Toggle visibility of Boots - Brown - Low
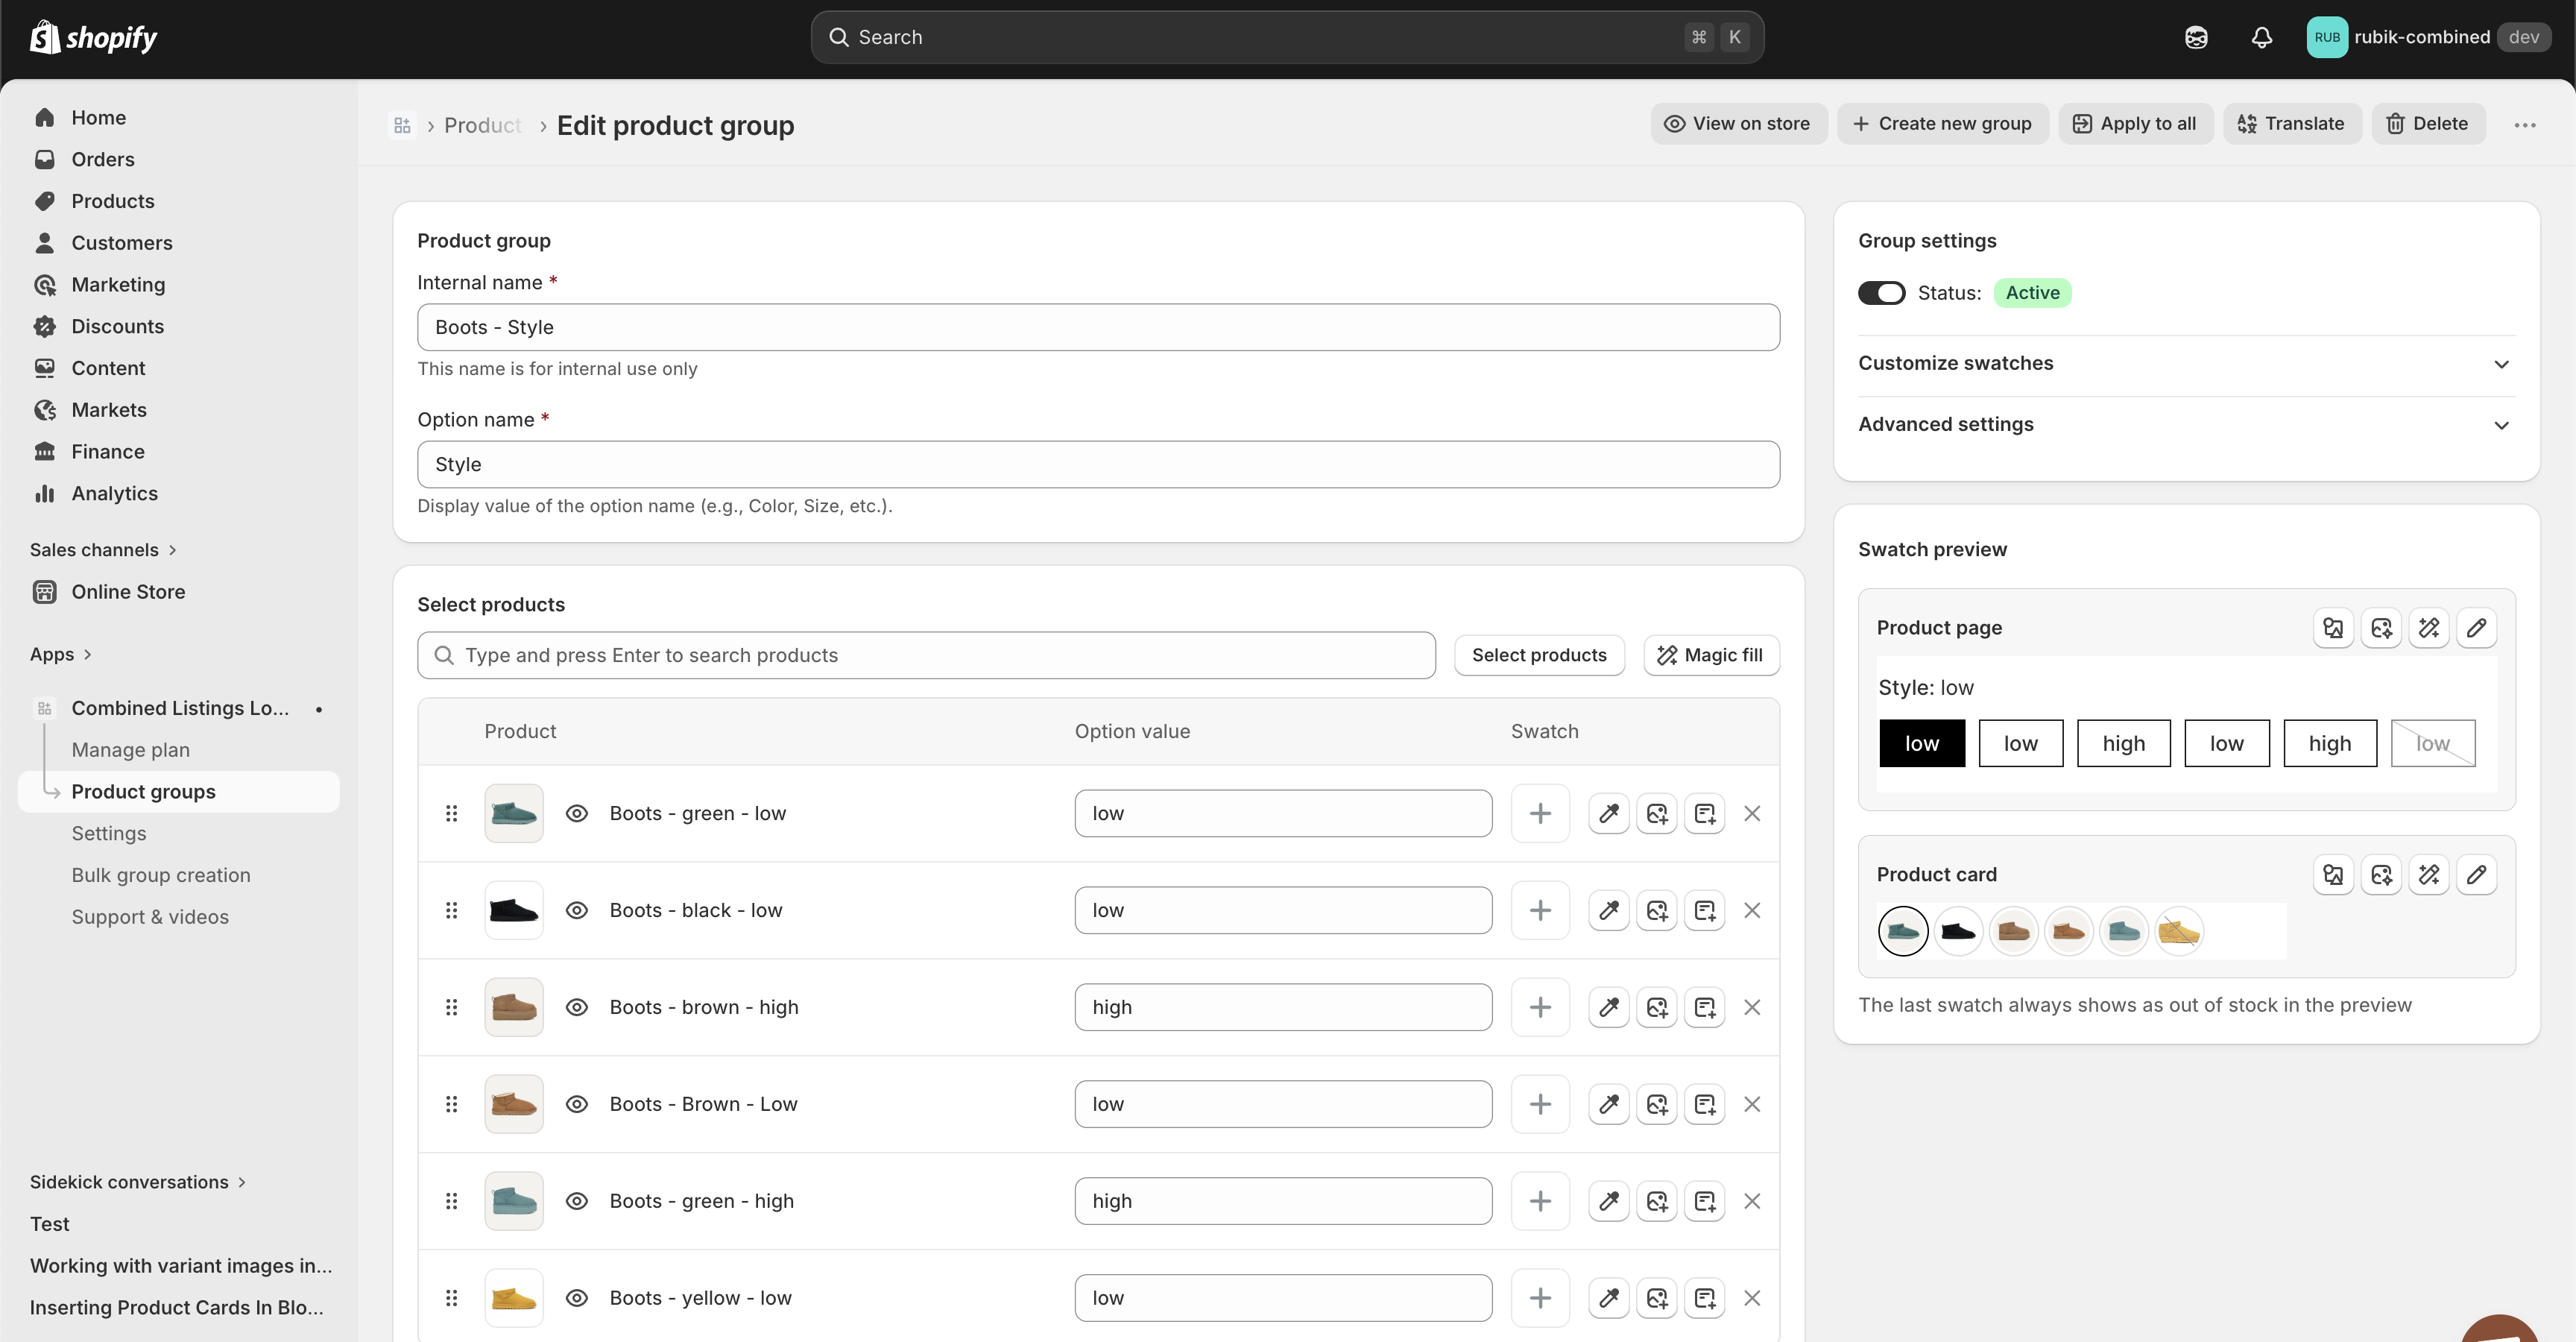 (x=577, y=1103)
